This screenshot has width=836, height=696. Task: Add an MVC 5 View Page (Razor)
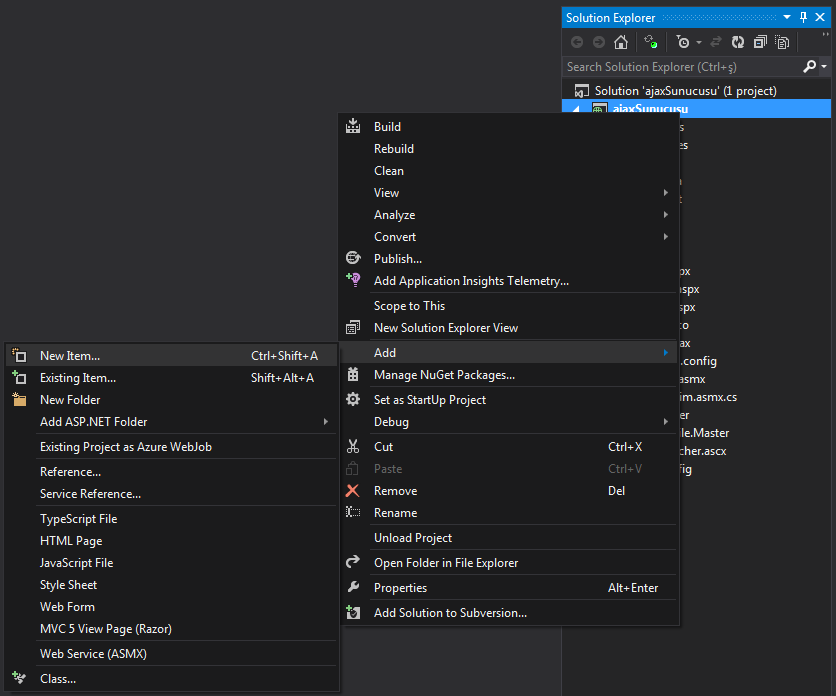point(106,628)
